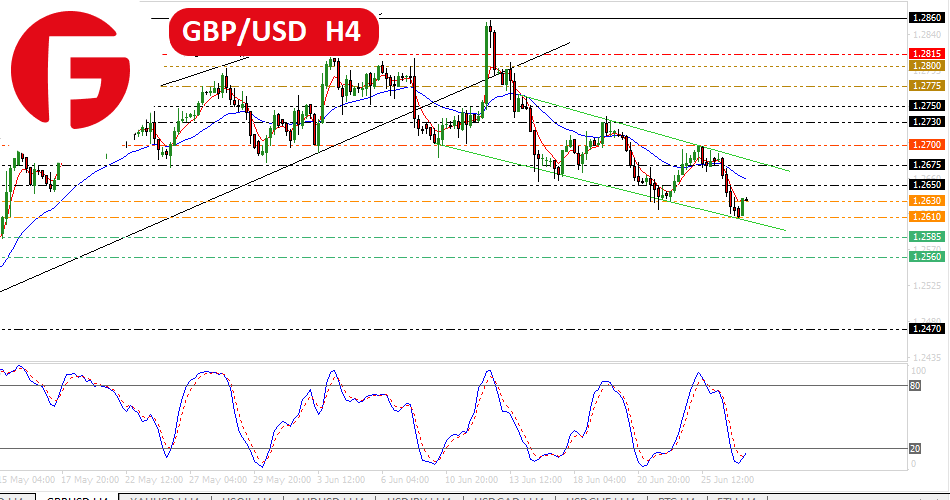Image resolution: width=950 pixels, height=500 pixels.
Task: Click the GBP/USD H4 title badge
Action: coord(273,33)
